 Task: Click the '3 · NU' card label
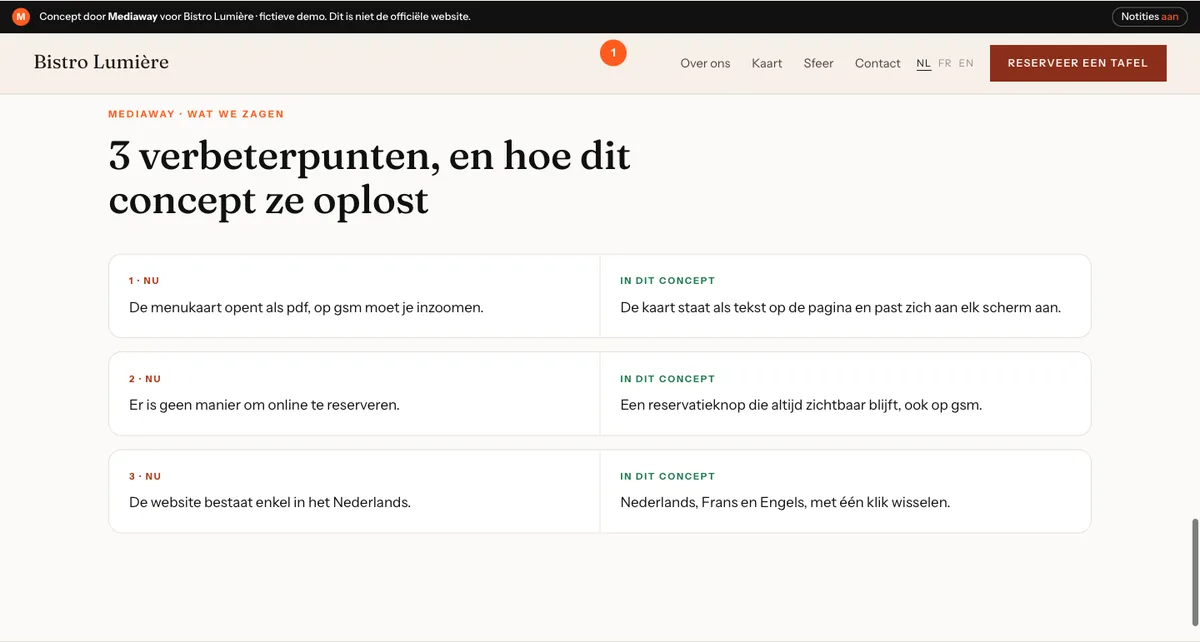(x=144, y=476)
